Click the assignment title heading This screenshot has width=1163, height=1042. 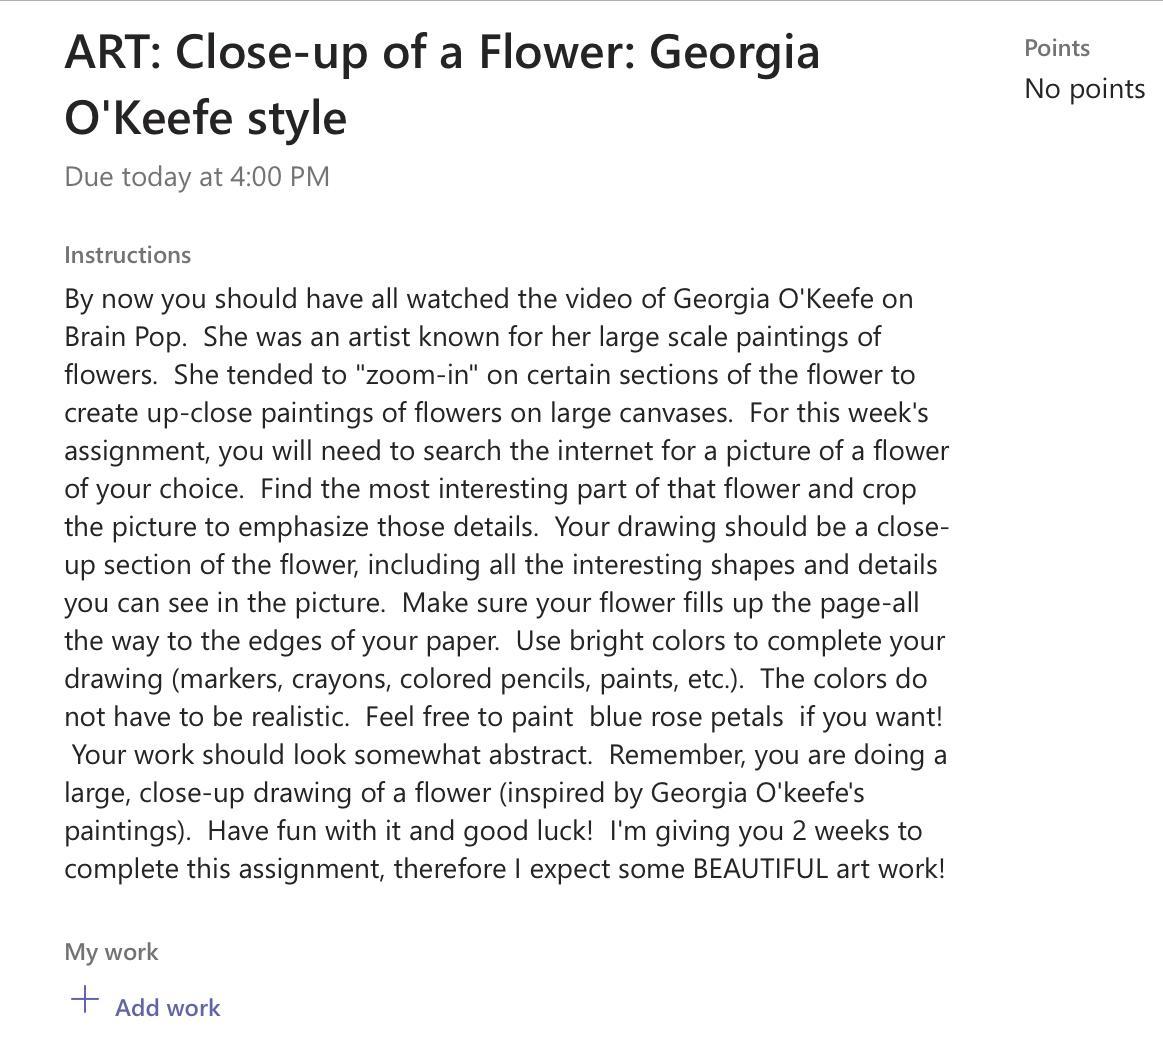coord(441,84)
